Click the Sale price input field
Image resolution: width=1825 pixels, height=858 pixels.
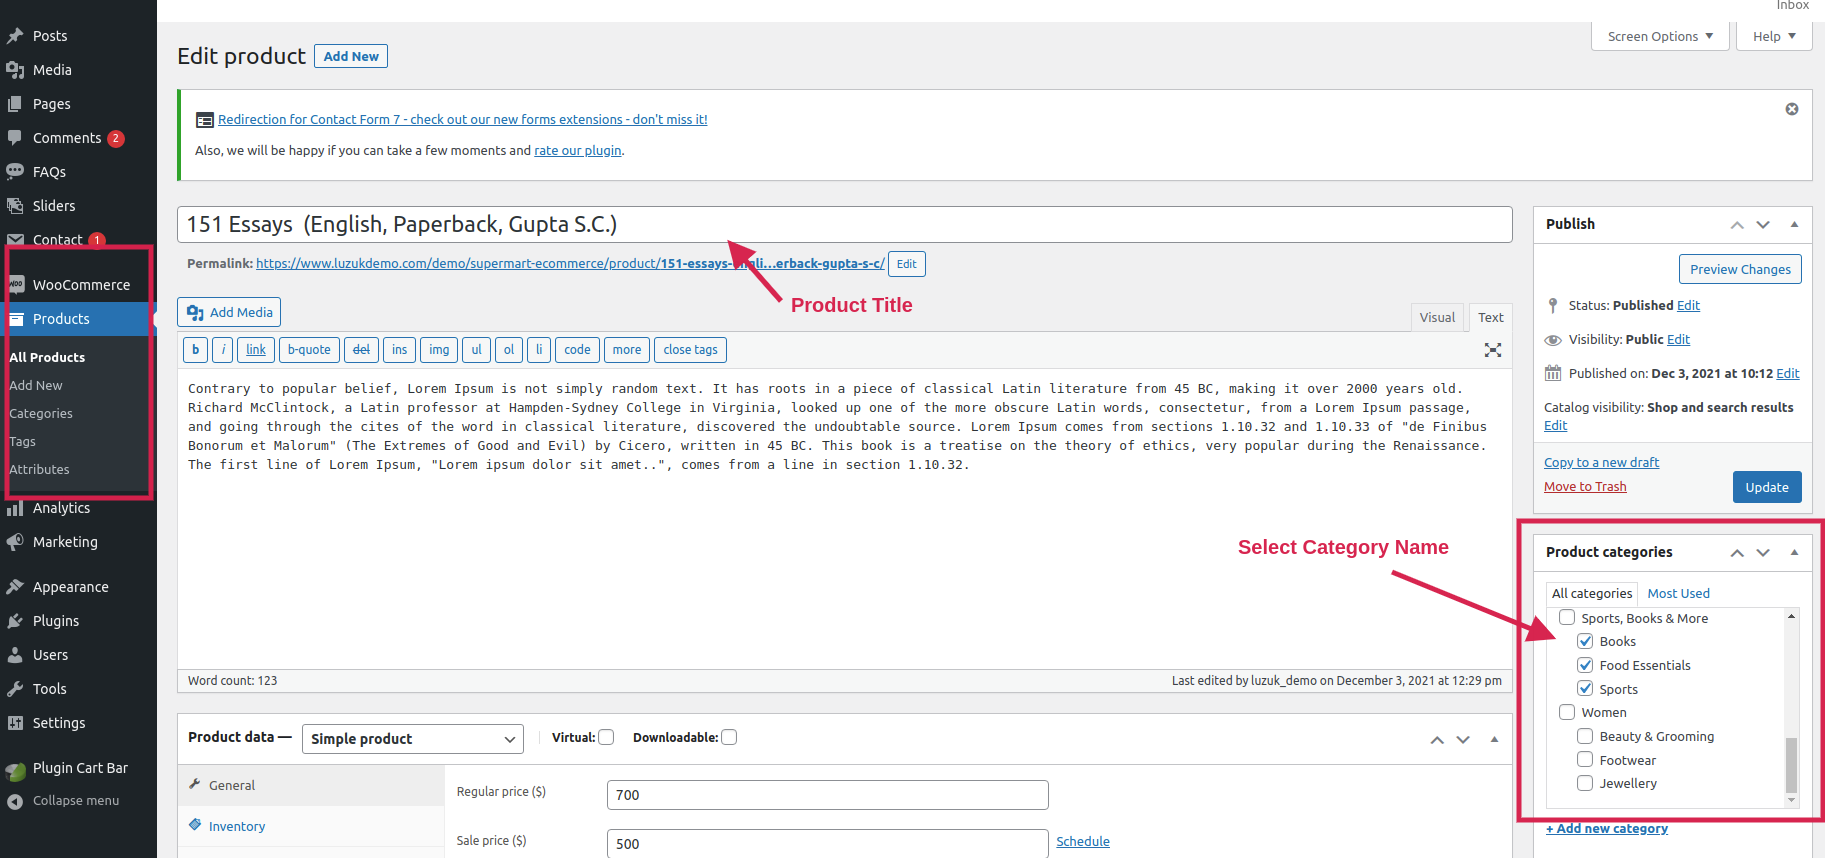coord(828,843)
